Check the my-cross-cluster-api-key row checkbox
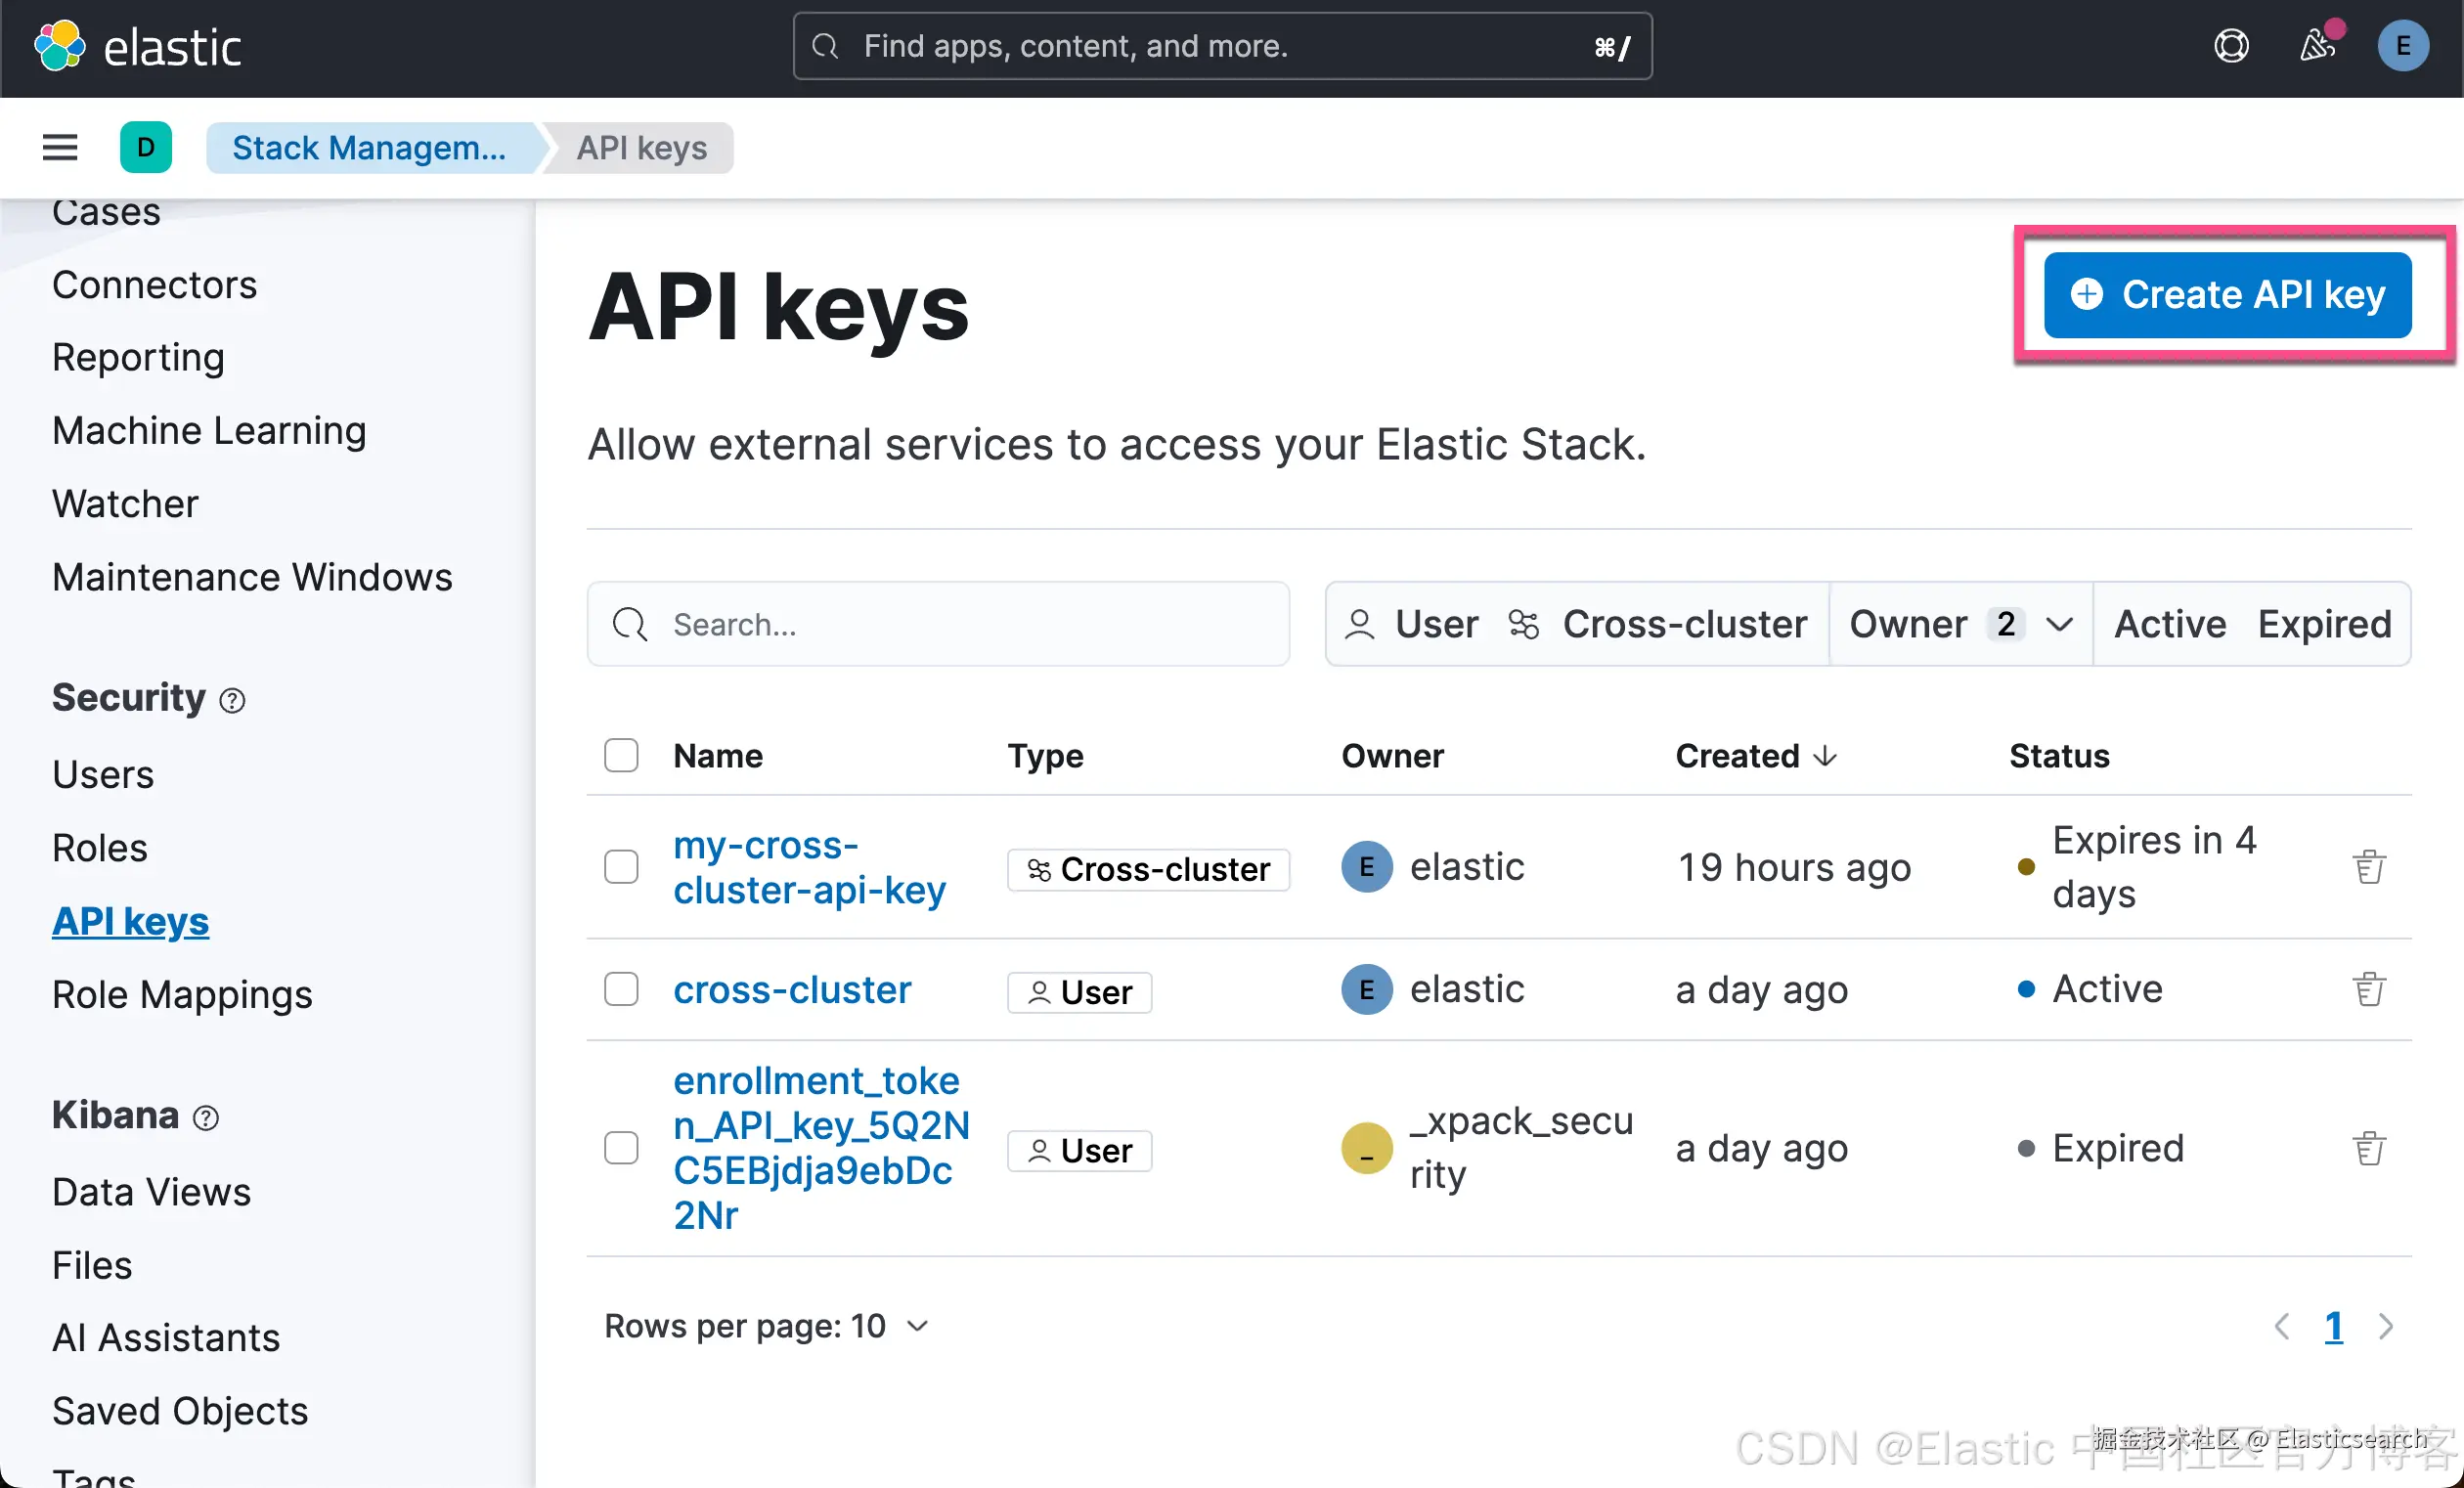 tap(621, 867)
